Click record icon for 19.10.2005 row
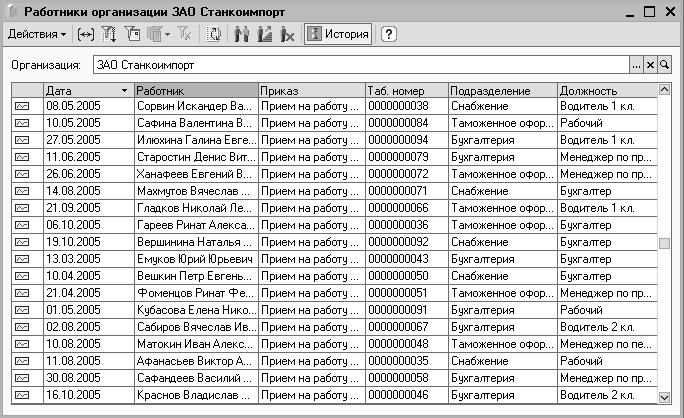This screenshot has width=684, height=418. pyautogui.click(x=22, y=242)
